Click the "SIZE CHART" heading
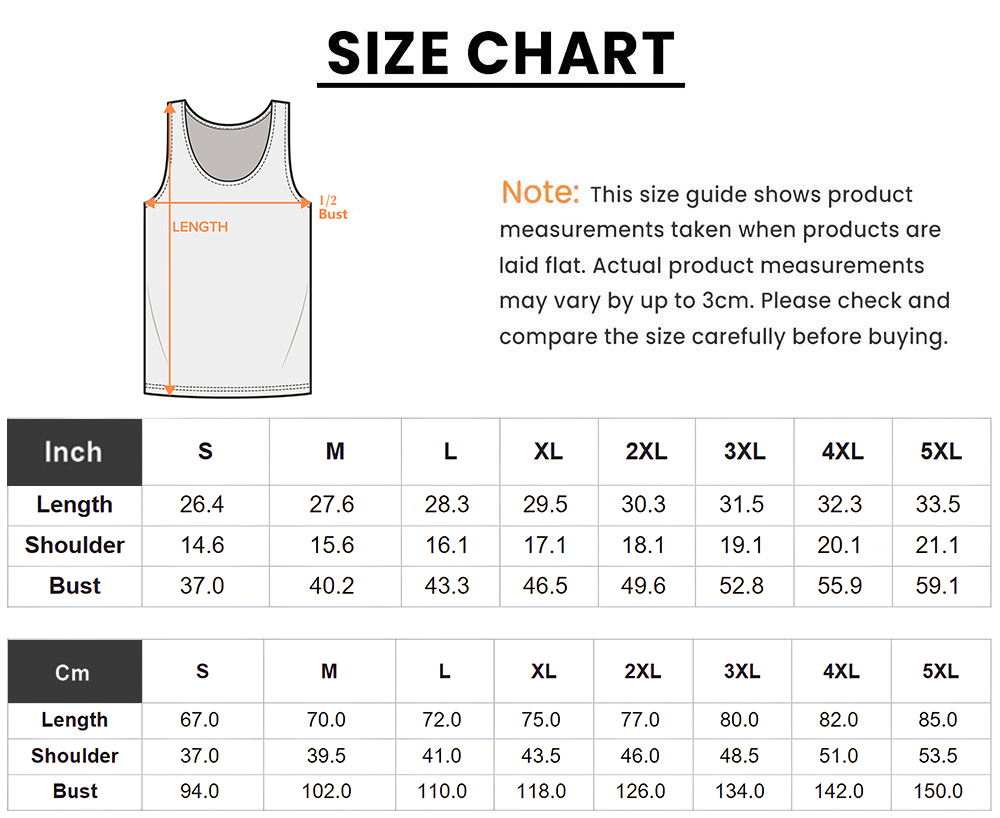The image size is (1000, 818). click(500, 54)
